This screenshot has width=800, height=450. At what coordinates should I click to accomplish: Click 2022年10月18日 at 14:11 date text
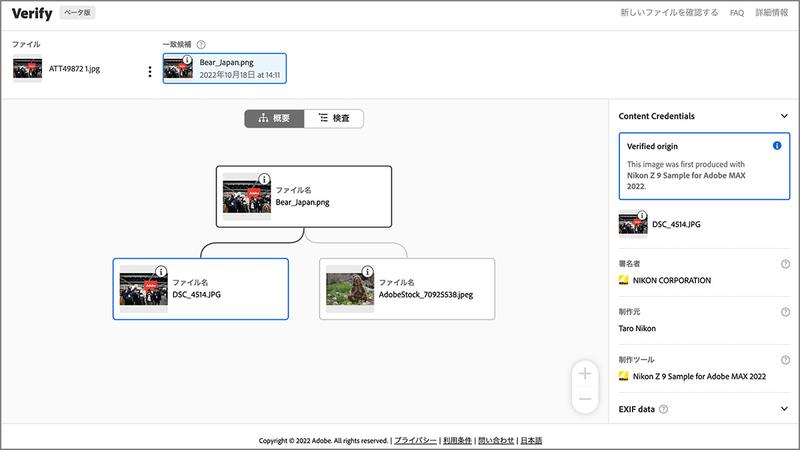coord(239,75)
